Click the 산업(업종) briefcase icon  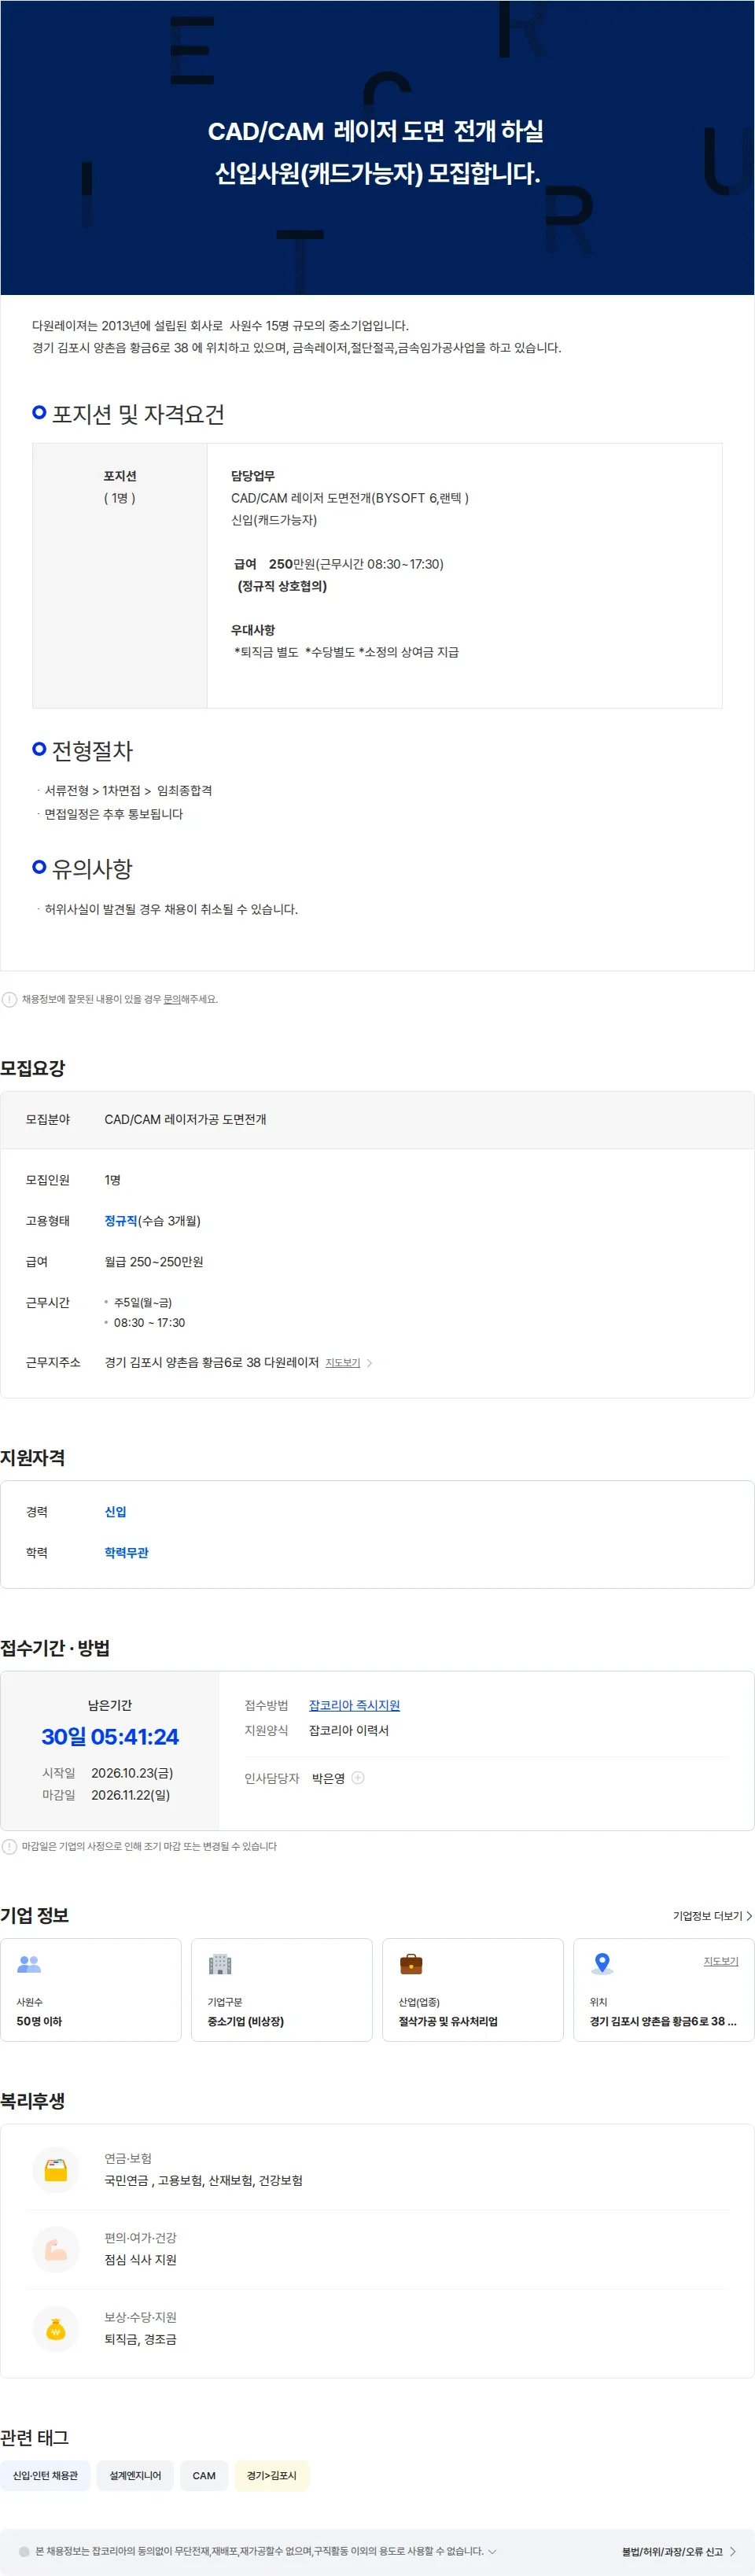(411, 1965)
